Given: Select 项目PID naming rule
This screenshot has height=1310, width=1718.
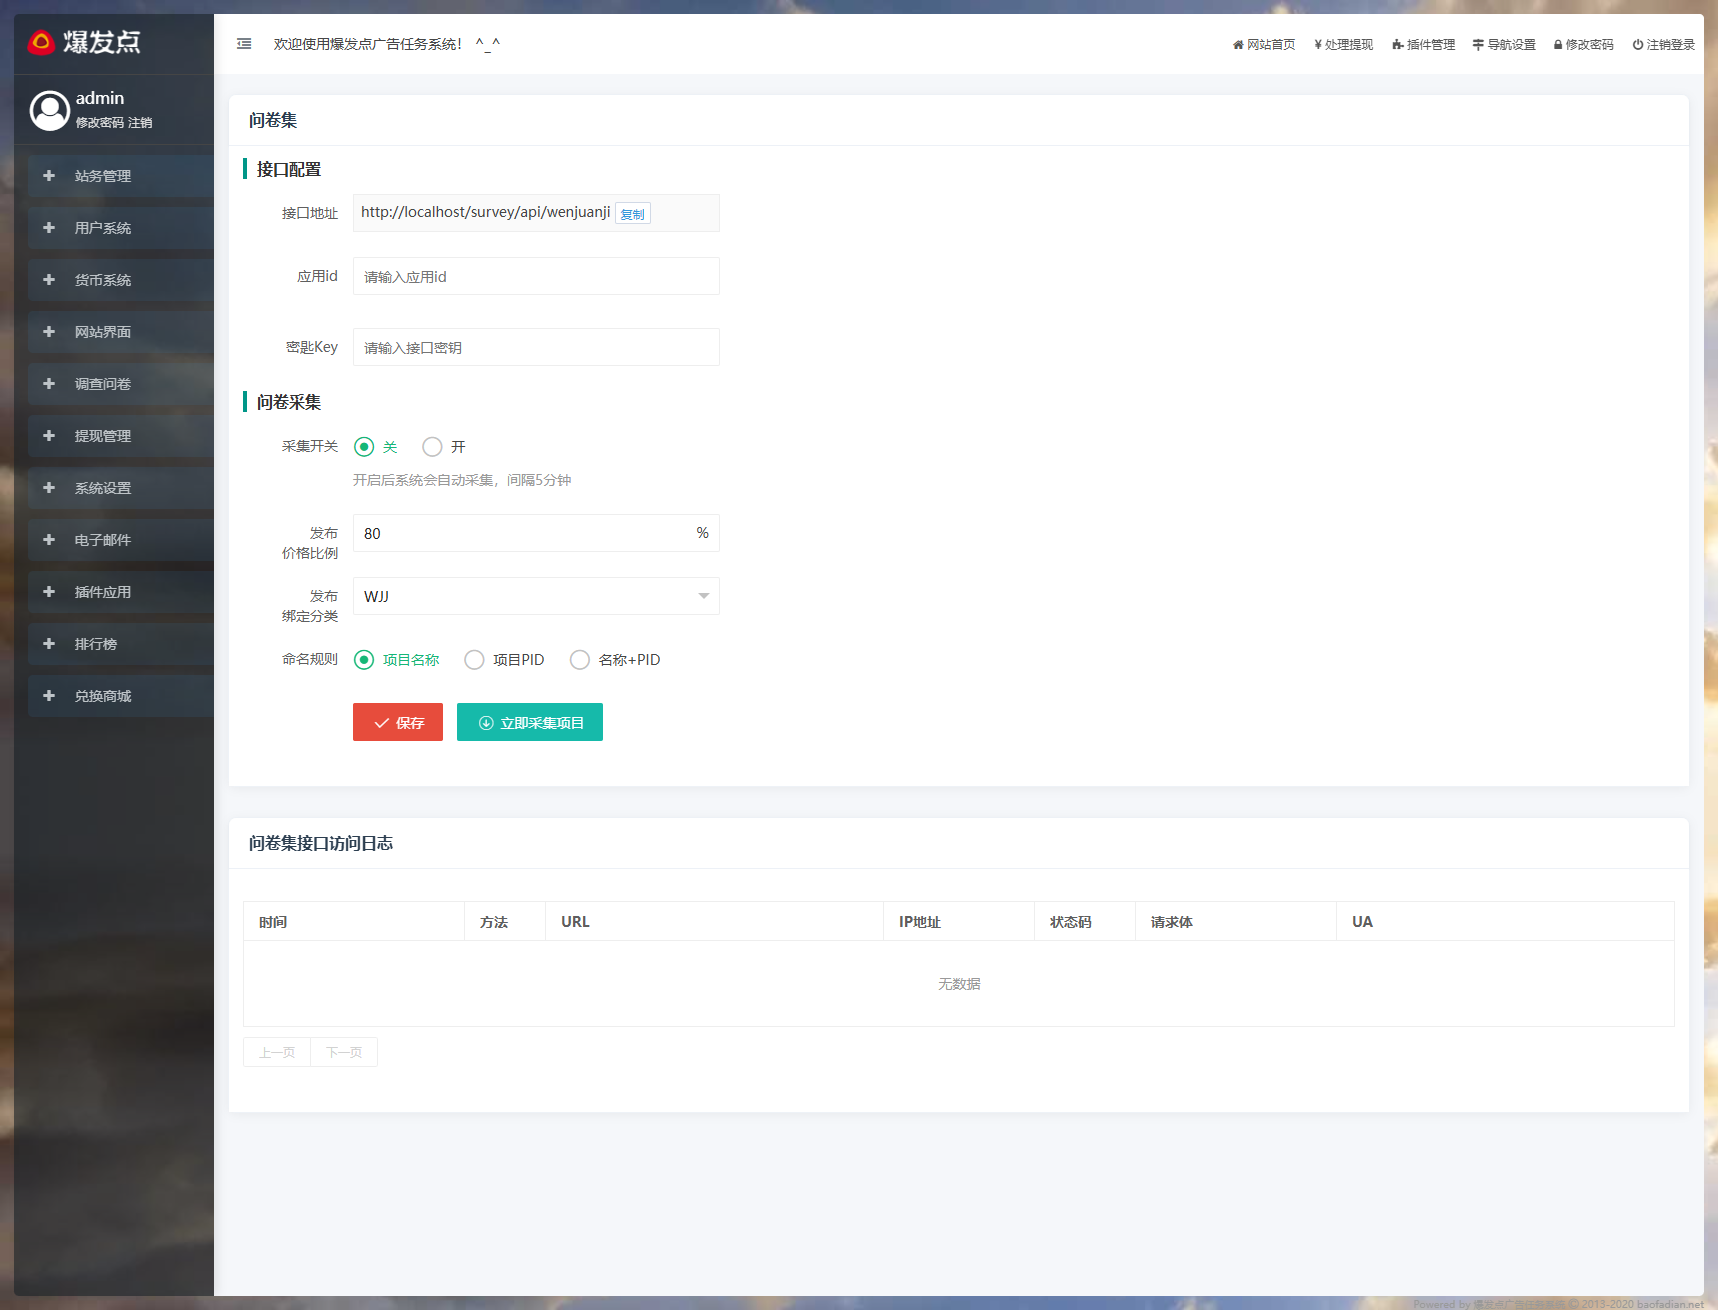Looking at the screenshot, I should pos(474,660).
